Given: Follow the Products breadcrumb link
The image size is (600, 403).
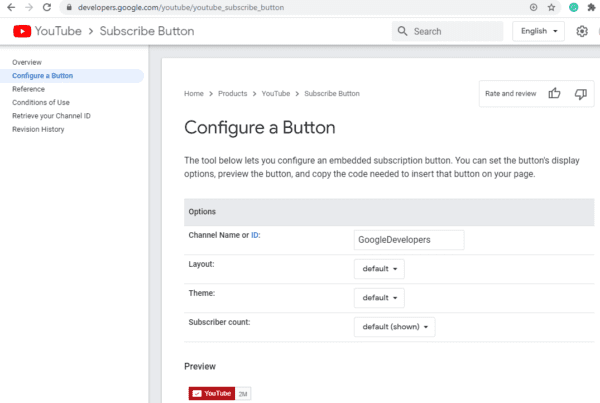Looking at the screenshot, I should click(233, 93).
